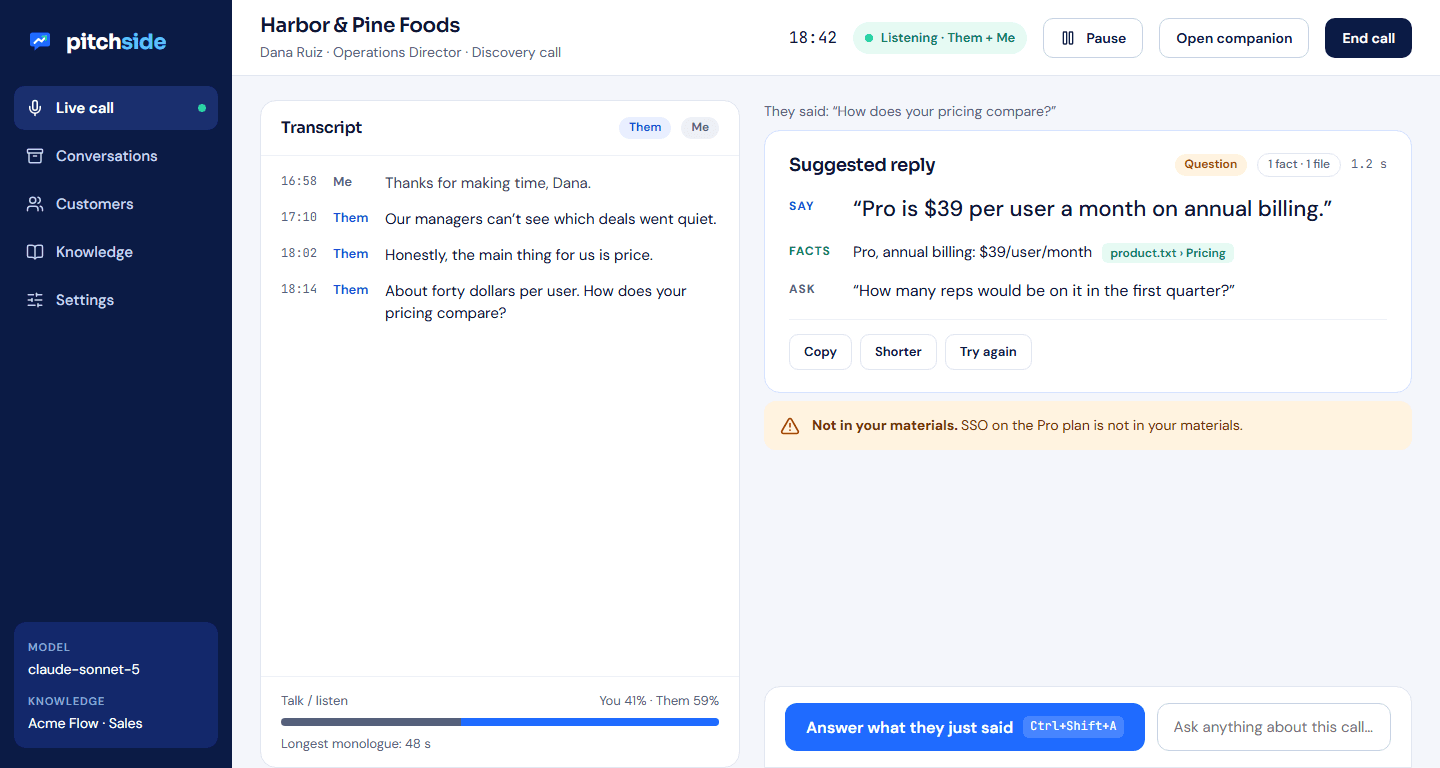The width and height of the screenshot is (1440, 768).
Task: Click the people icon beside Customers
Action: (35, 204)
